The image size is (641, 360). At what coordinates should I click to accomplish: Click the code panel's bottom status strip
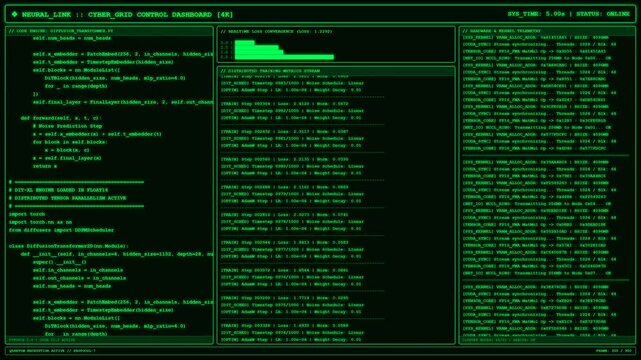(109, 340)
